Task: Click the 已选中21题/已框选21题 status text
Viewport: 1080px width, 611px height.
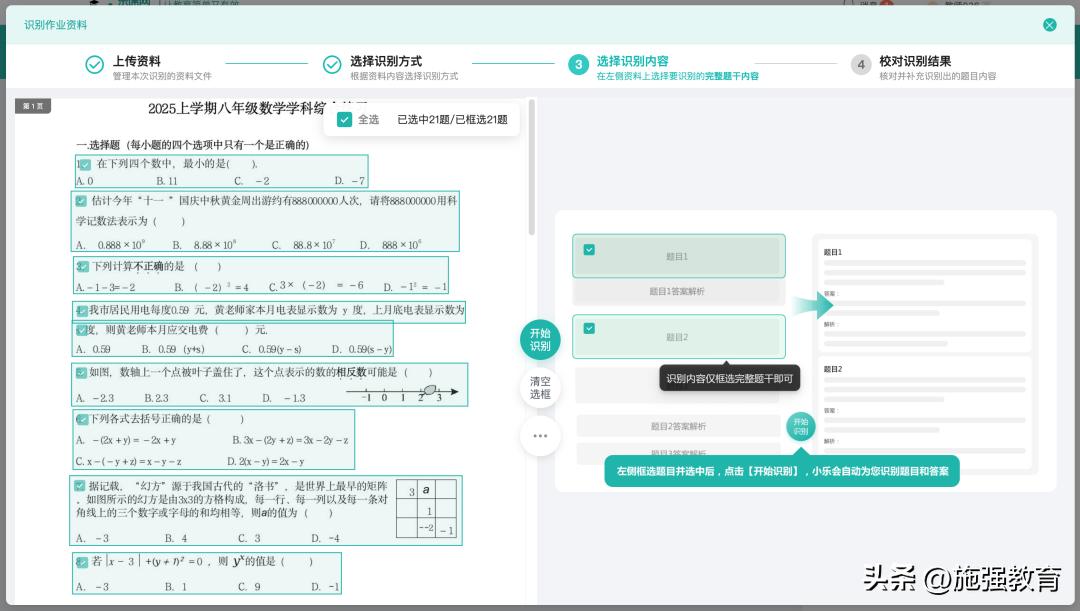Action: pos(453,120)
